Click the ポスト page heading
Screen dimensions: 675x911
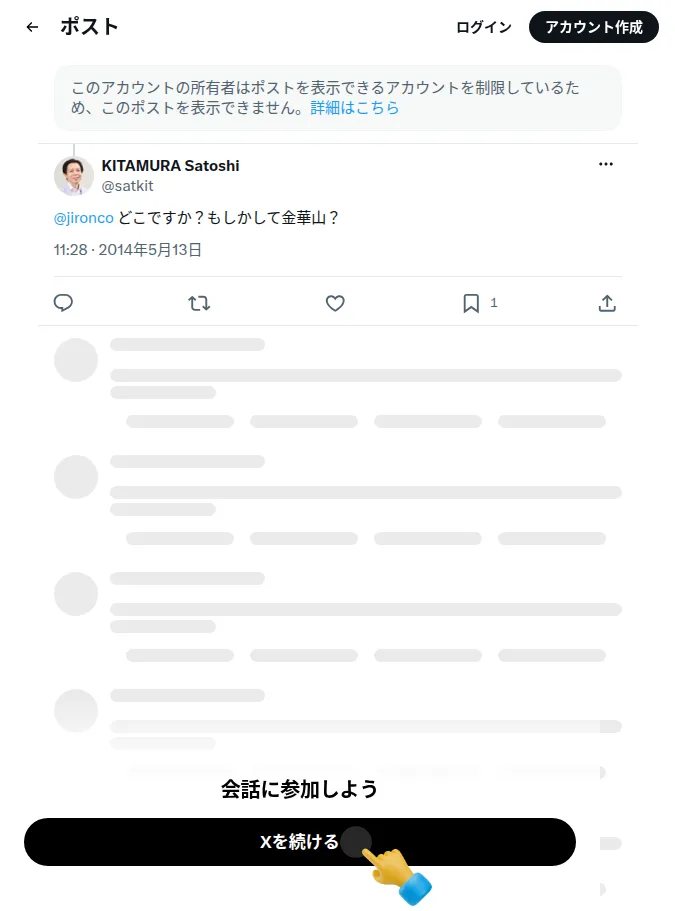(x=89, y=27)
